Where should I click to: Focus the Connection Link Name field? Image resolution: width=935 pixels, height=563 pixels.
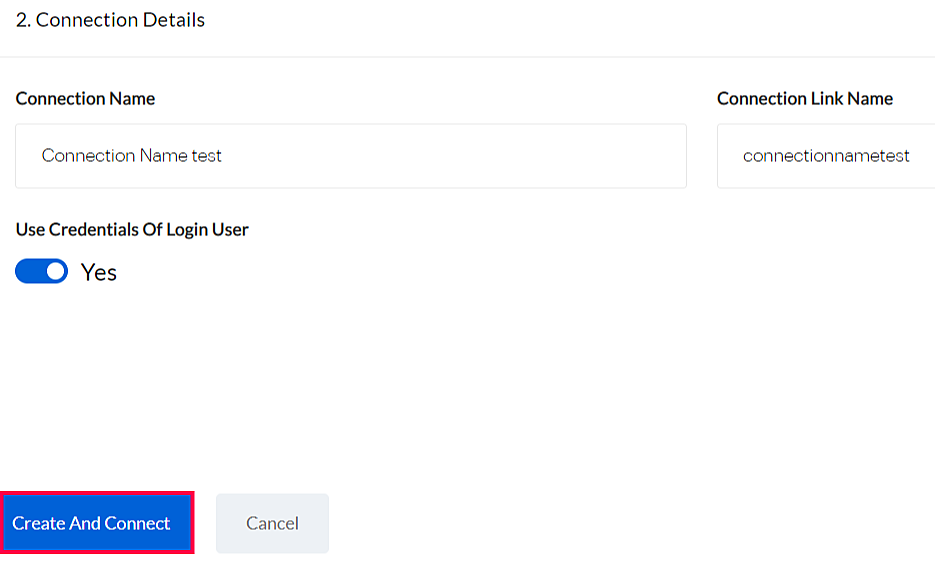coord(826,156)
